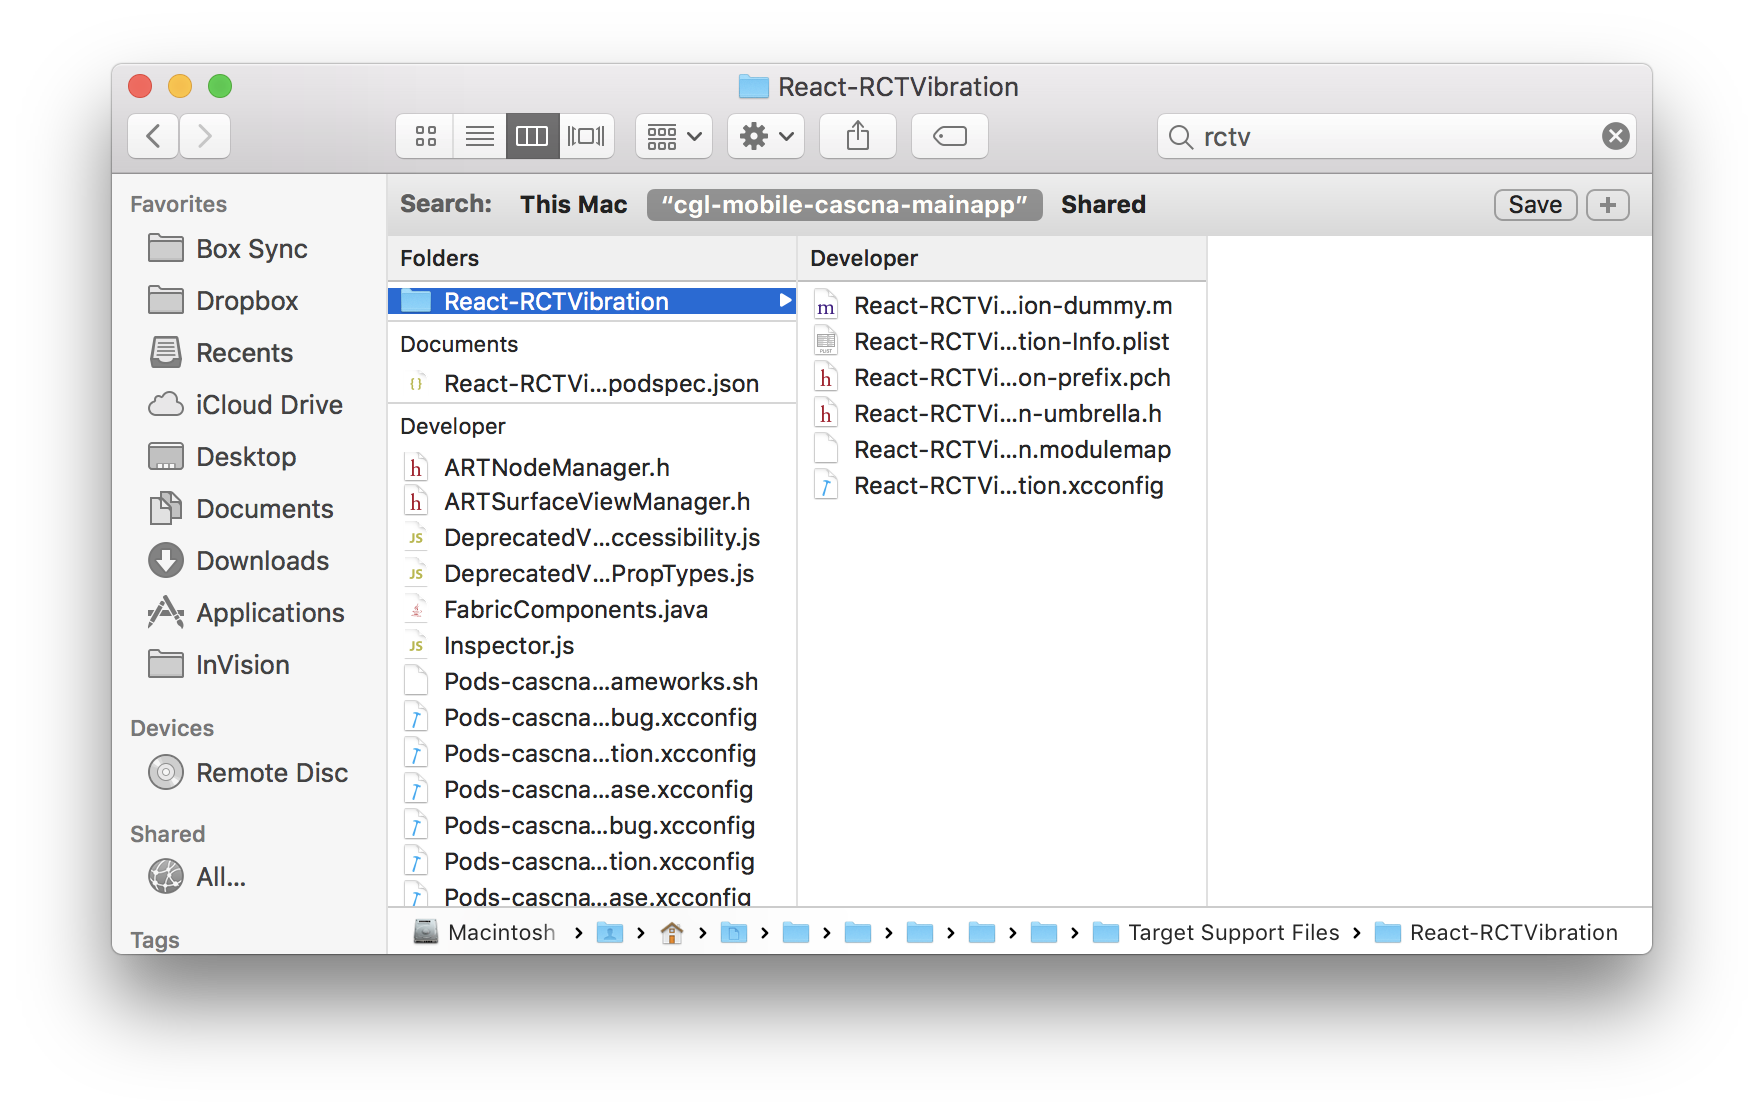Screen dimensions: 1764x1114
Task: Switch search scope to cgl-mobile-cascna-mainapp
Action: pos(845,205)
